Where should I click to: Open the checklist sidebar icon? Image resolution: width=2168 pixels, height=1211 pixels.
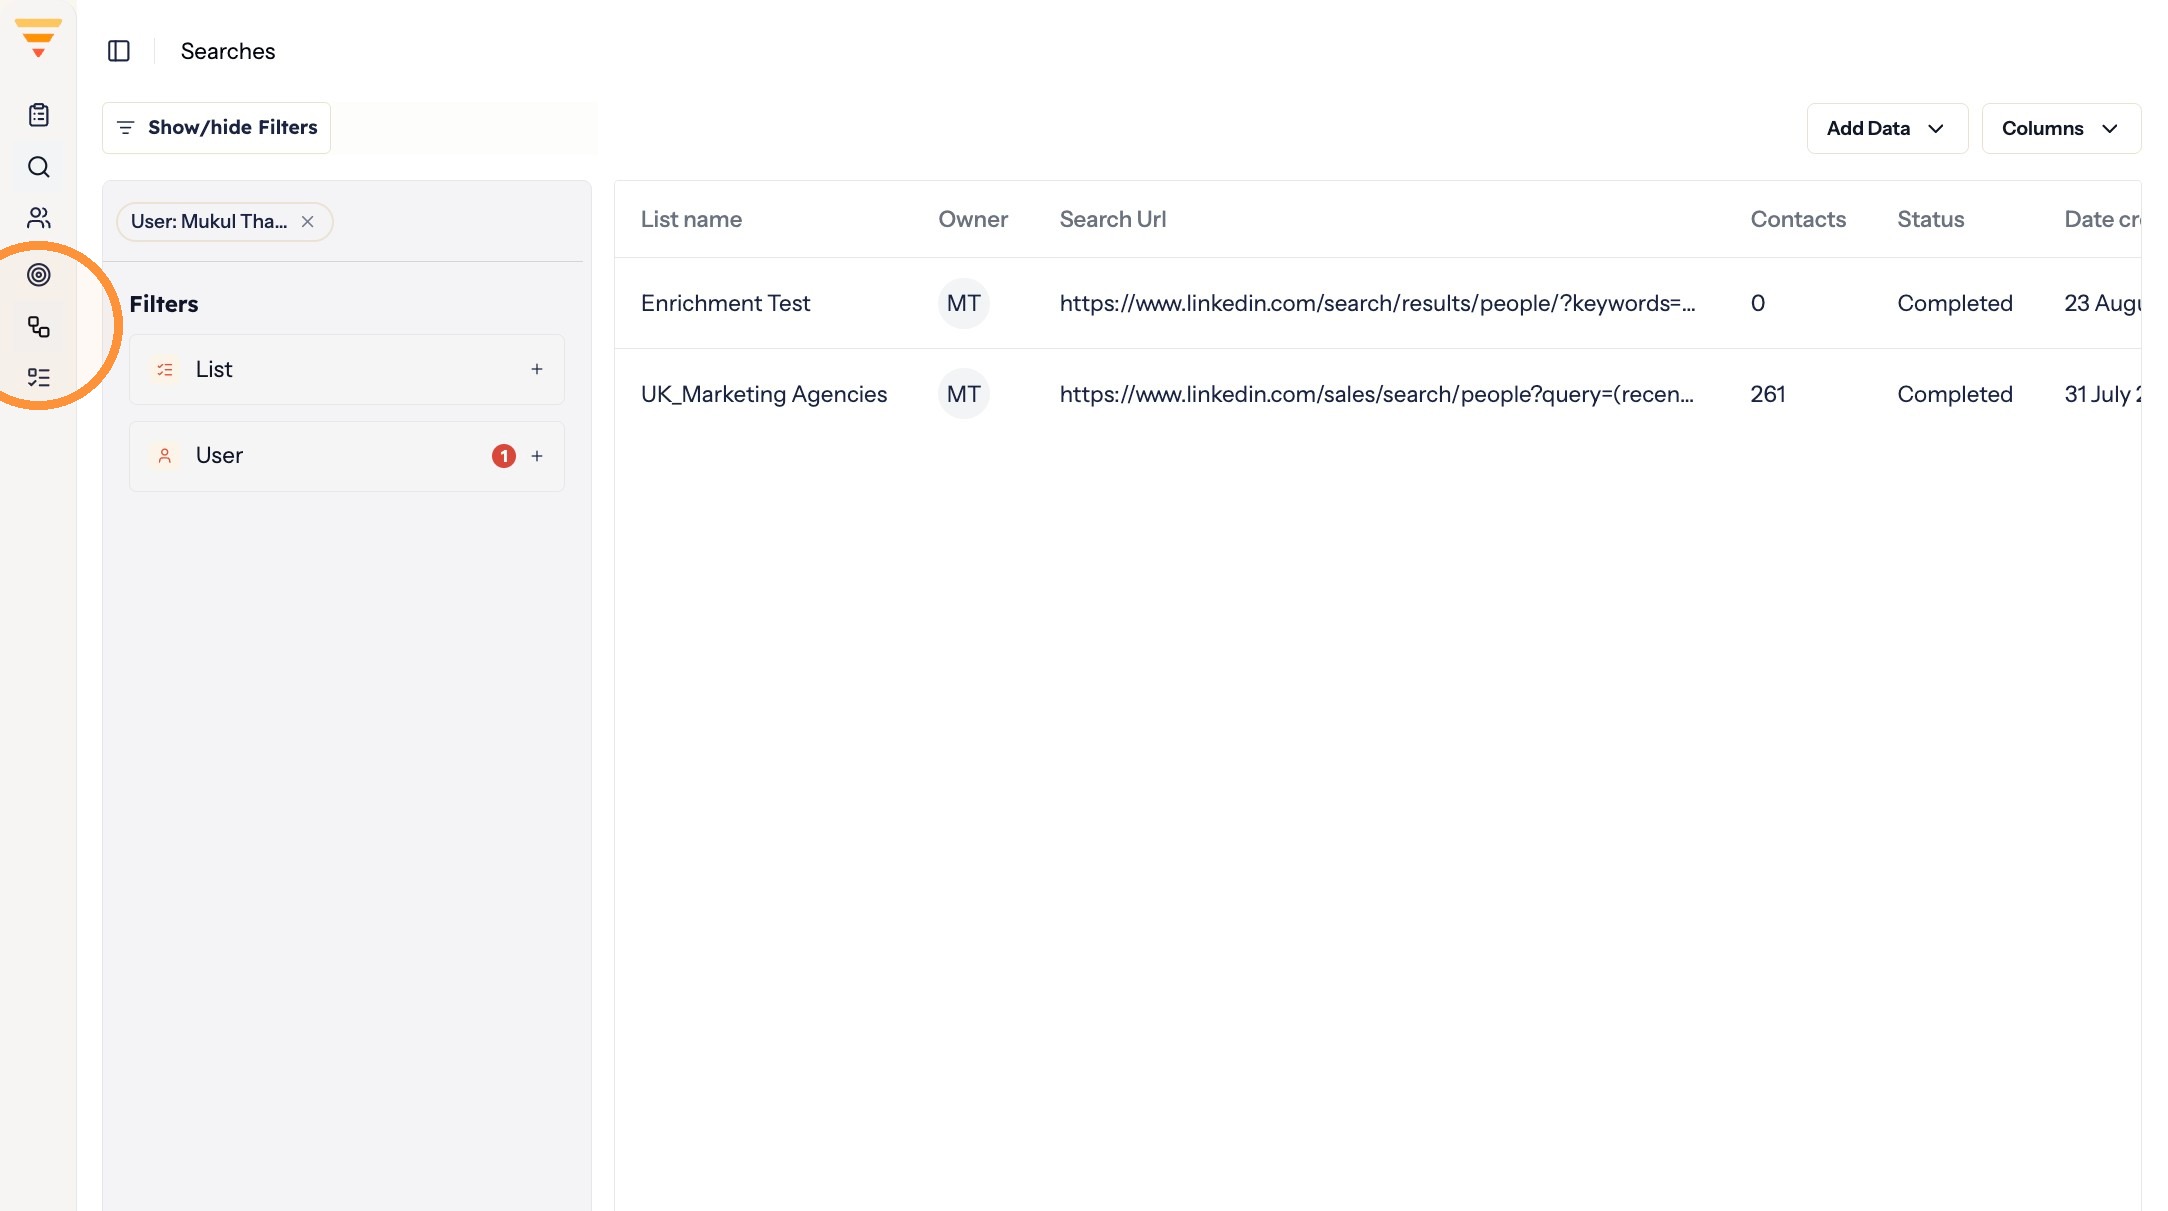(x=39, y=378)
